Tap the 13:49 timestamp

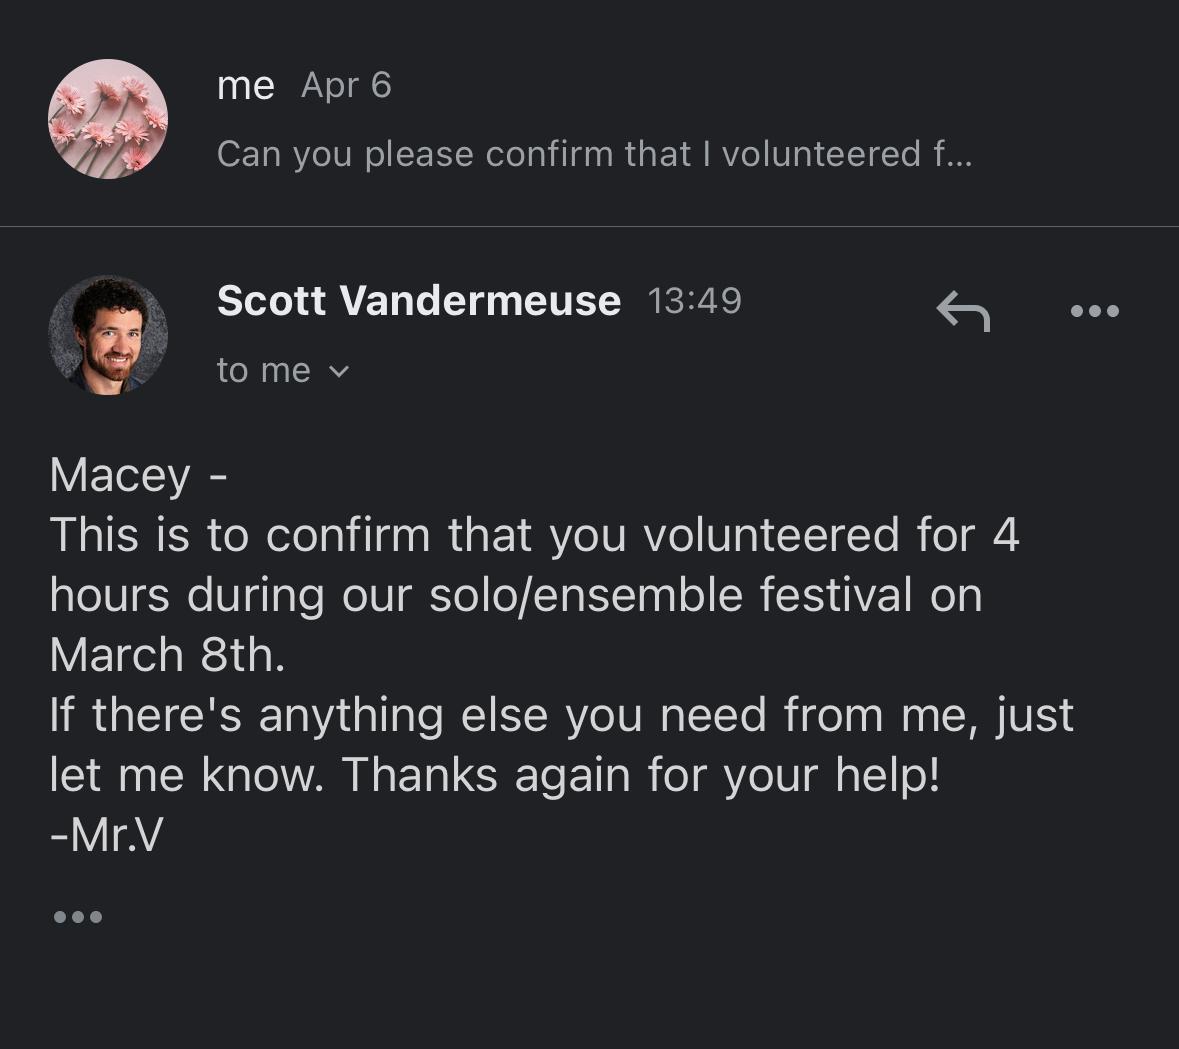pyautogui.click(x=695, y=300)
